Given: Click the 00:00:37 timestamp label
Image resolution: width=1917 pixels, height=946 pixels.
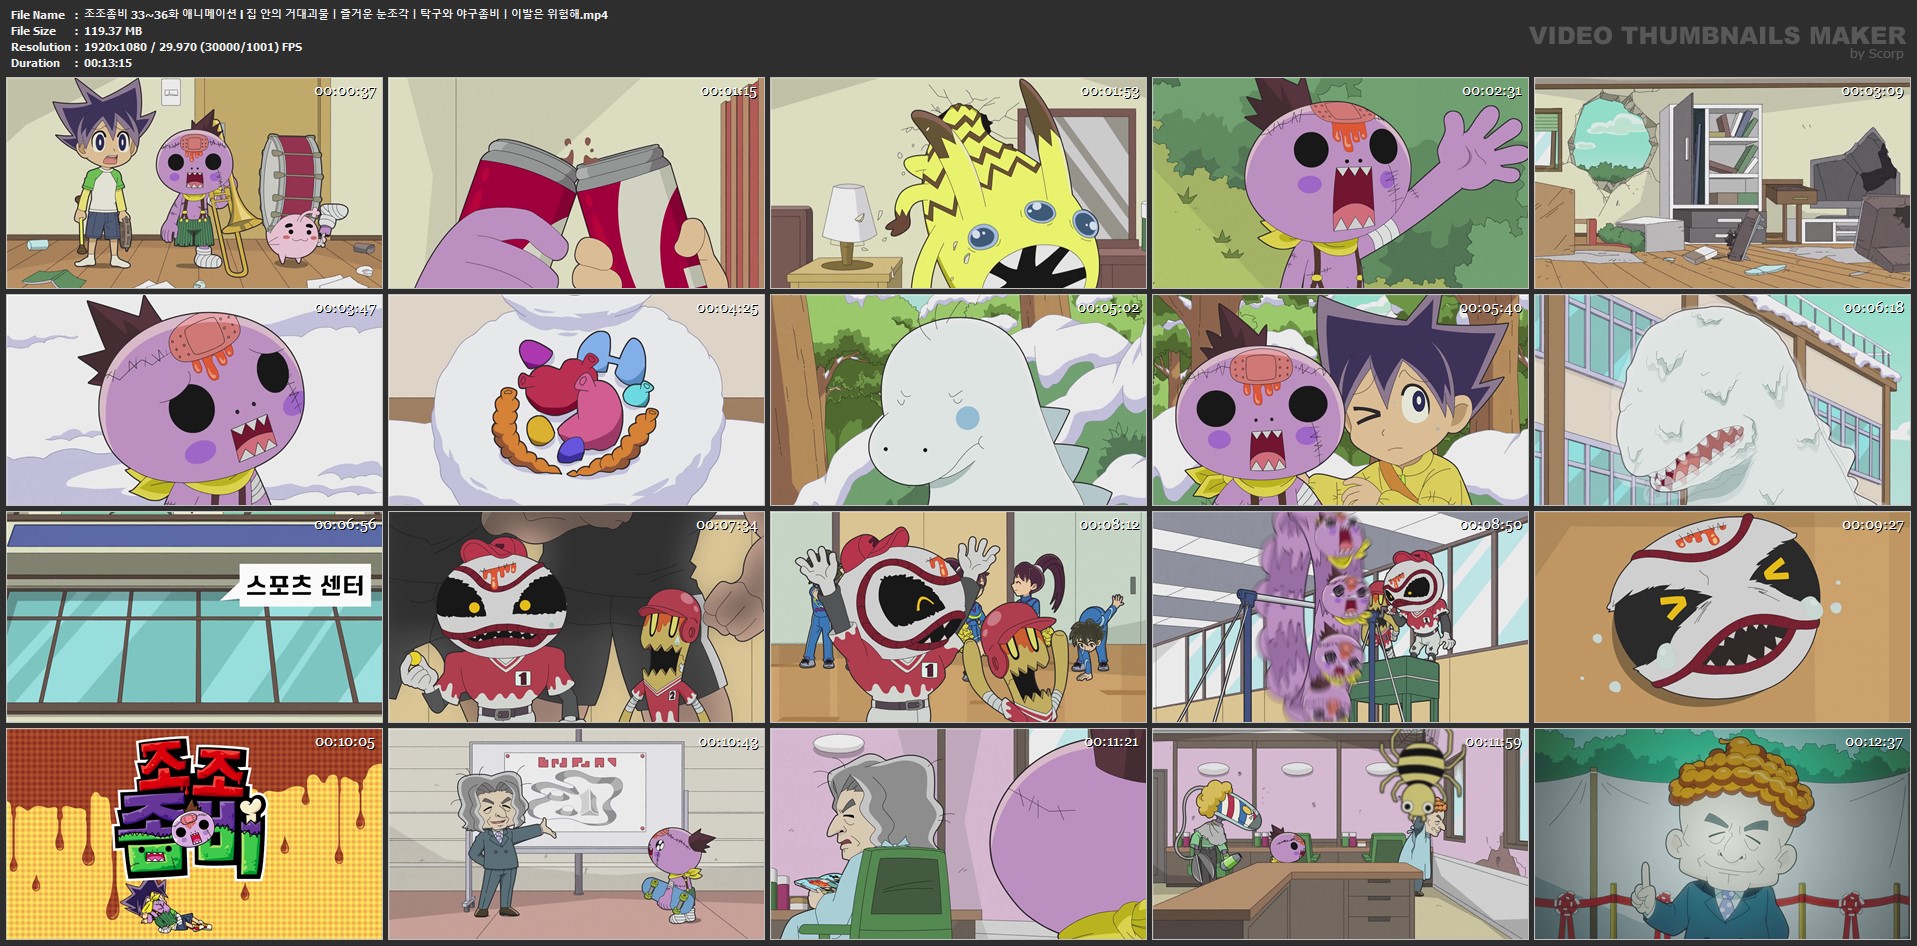Looking at the screenshot, I should pyautogui.click(x=345, y=91).
